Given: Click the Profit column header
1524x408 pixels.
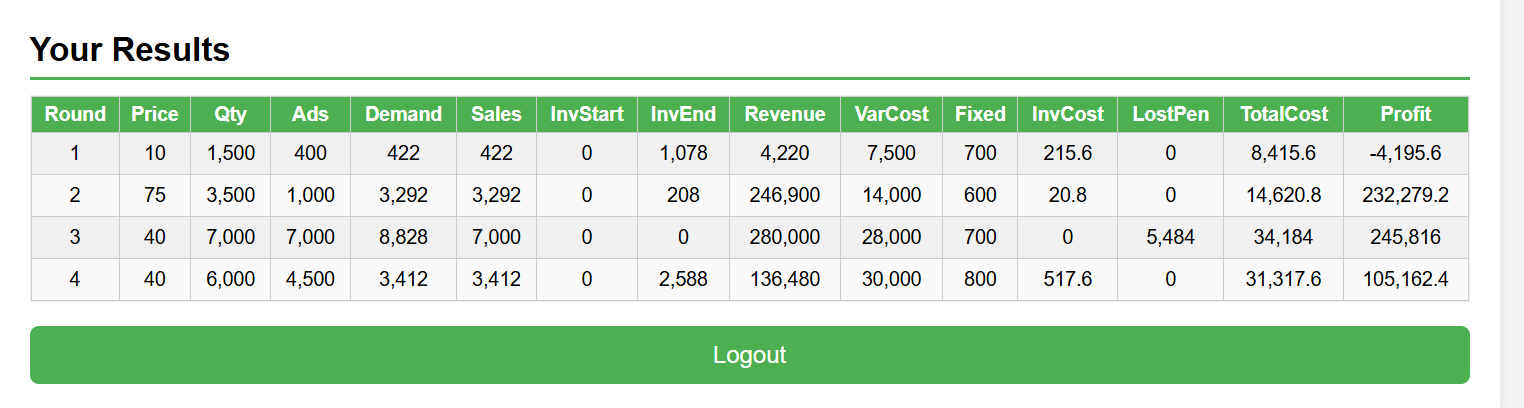Looking at the screenshot, I should [1405, 114].
